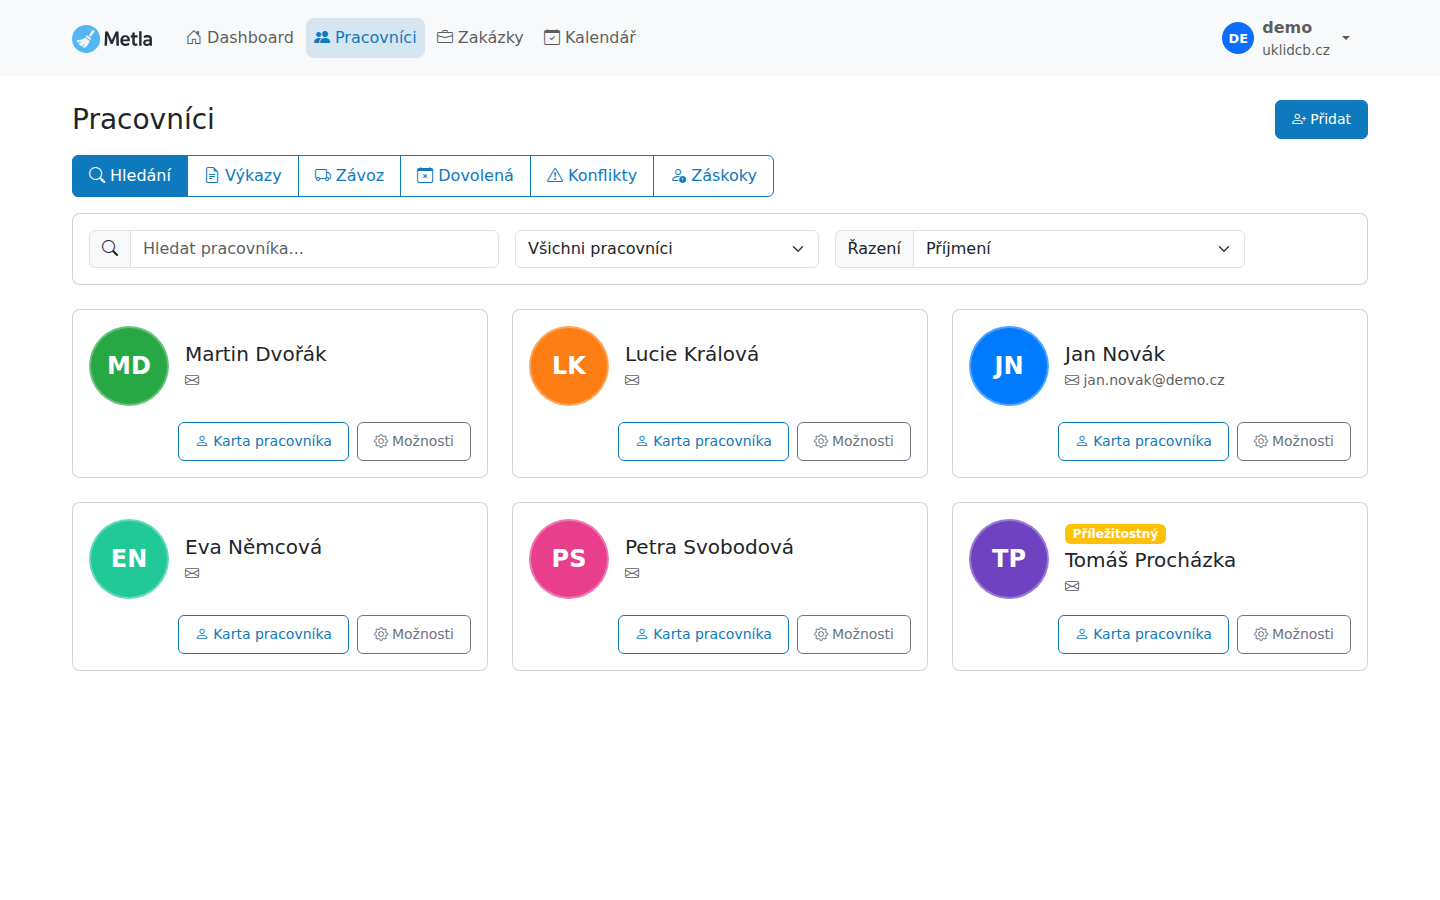This screenshot has height=900, width=1440.
Task: Open Karta pracovníka for Eva Němcová
Action: point(263,634)
